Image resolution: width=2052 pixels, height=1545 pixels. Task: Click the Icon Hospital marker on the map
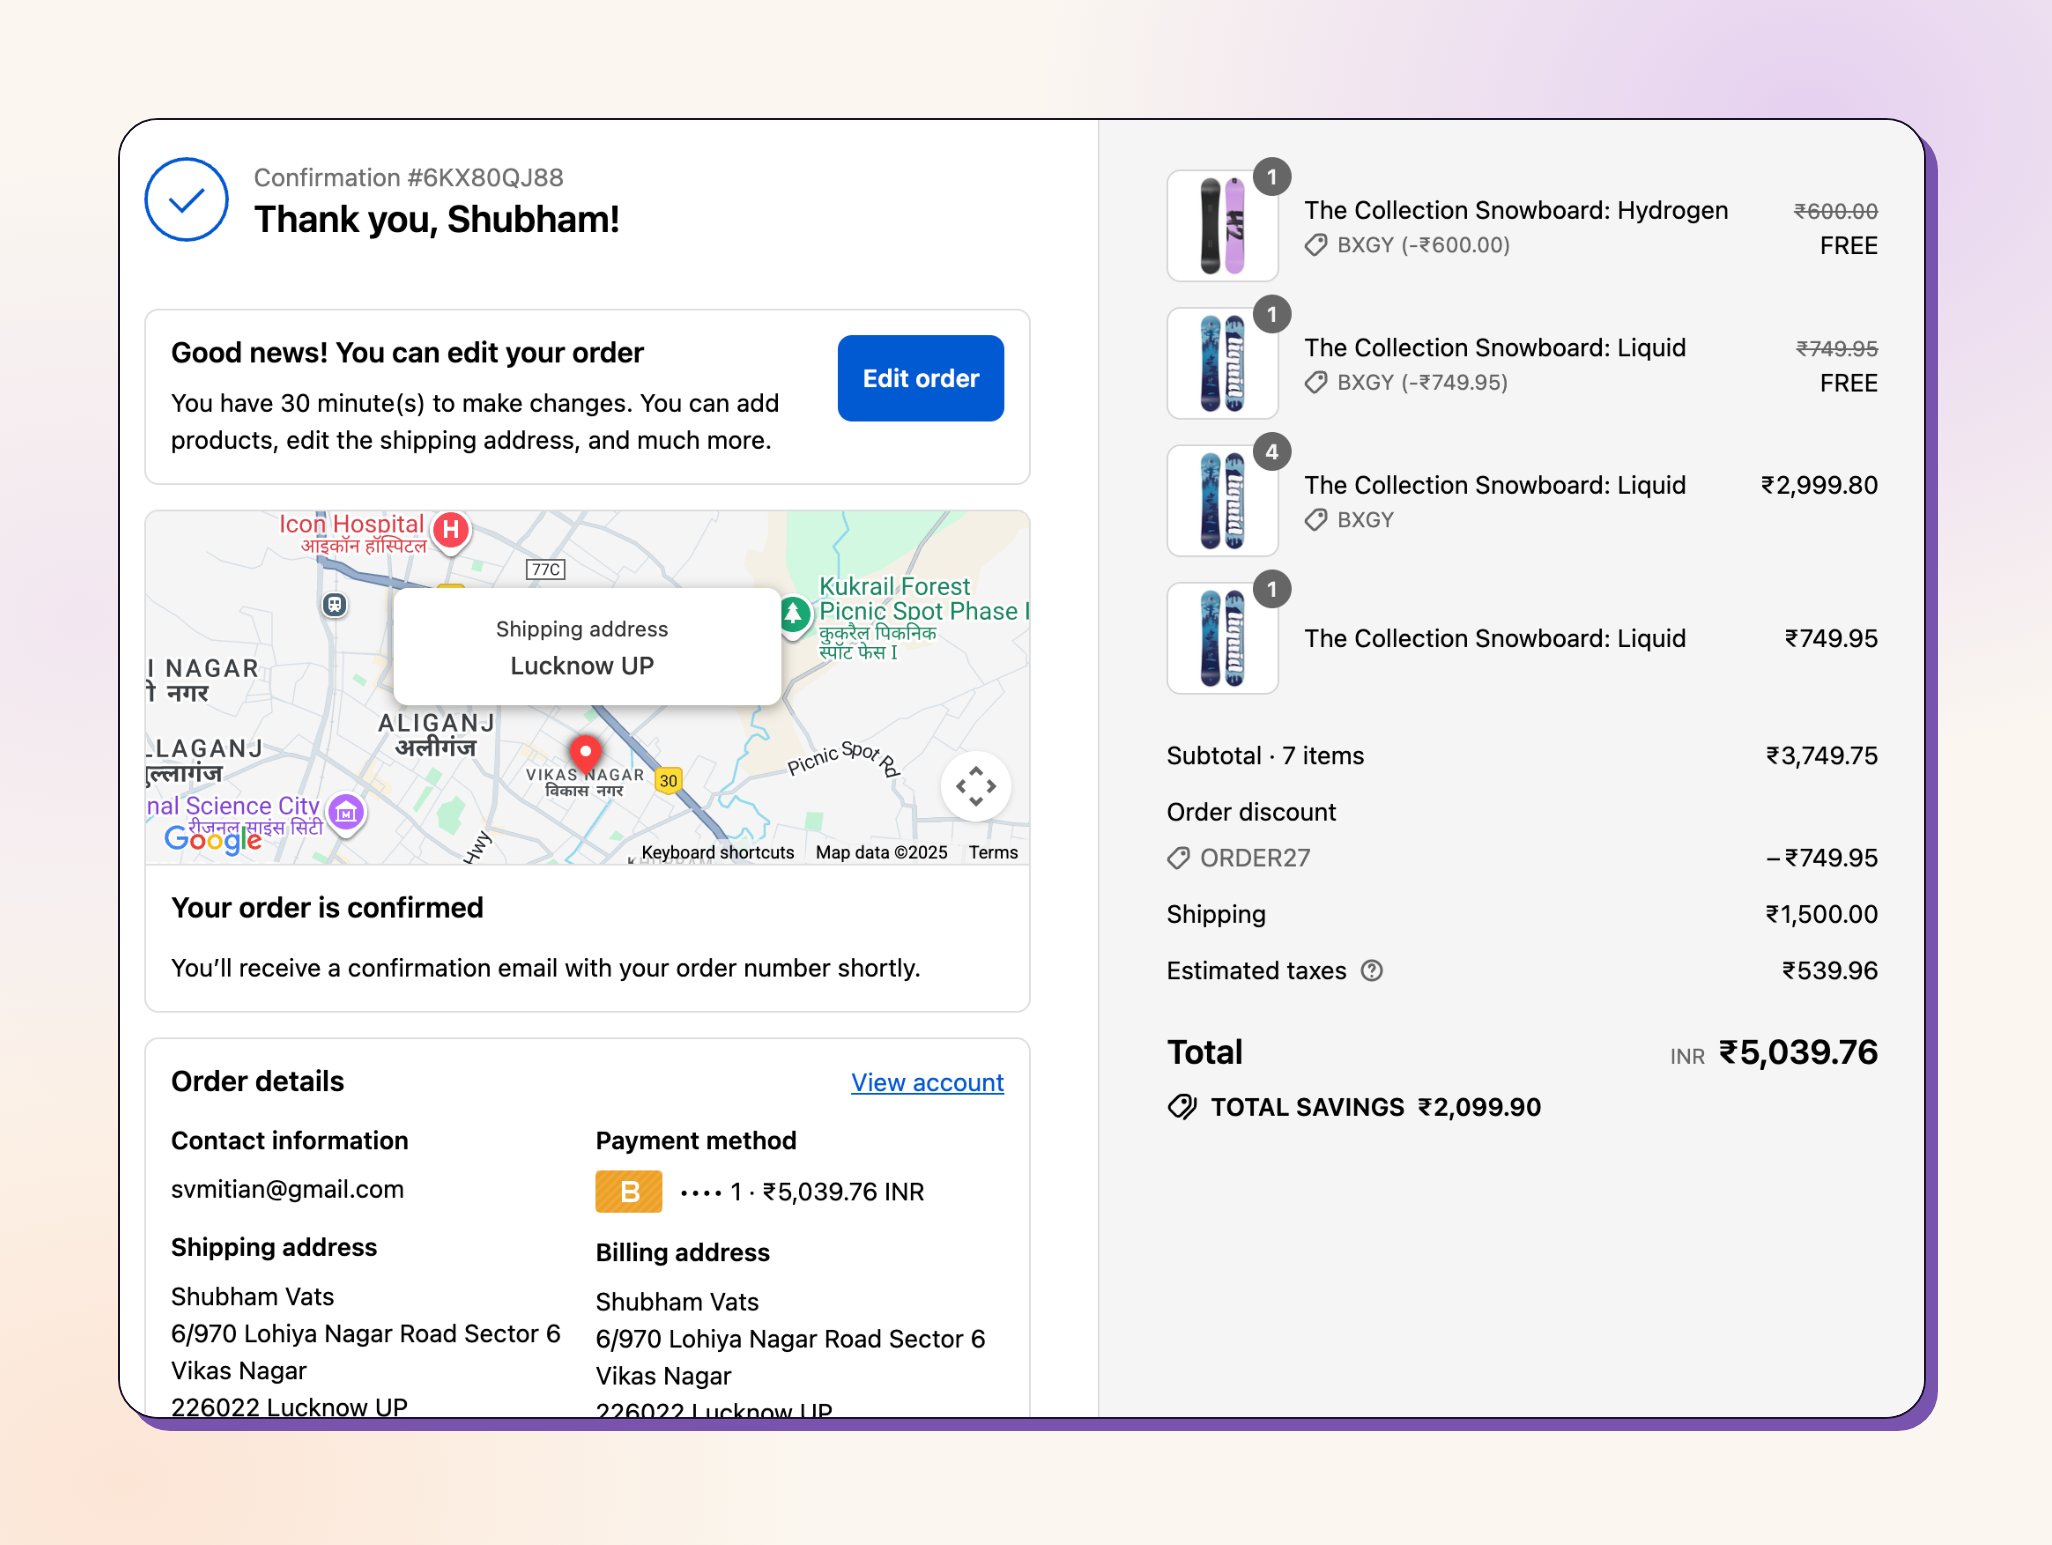click(x=451, y=530)
